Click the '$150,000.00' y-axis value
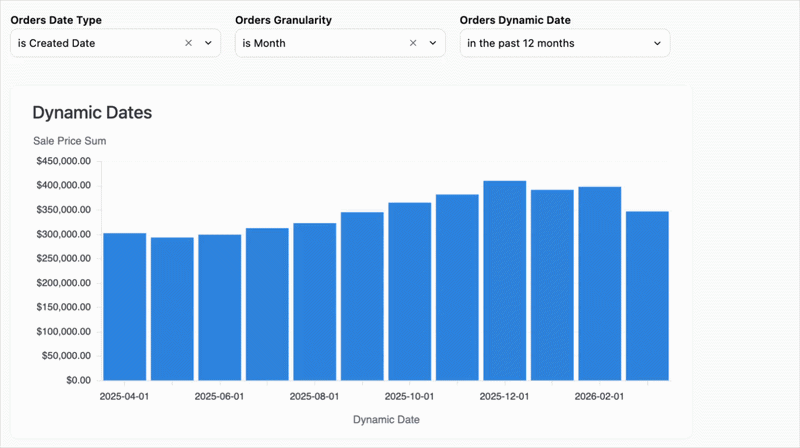 click(64, 307)
